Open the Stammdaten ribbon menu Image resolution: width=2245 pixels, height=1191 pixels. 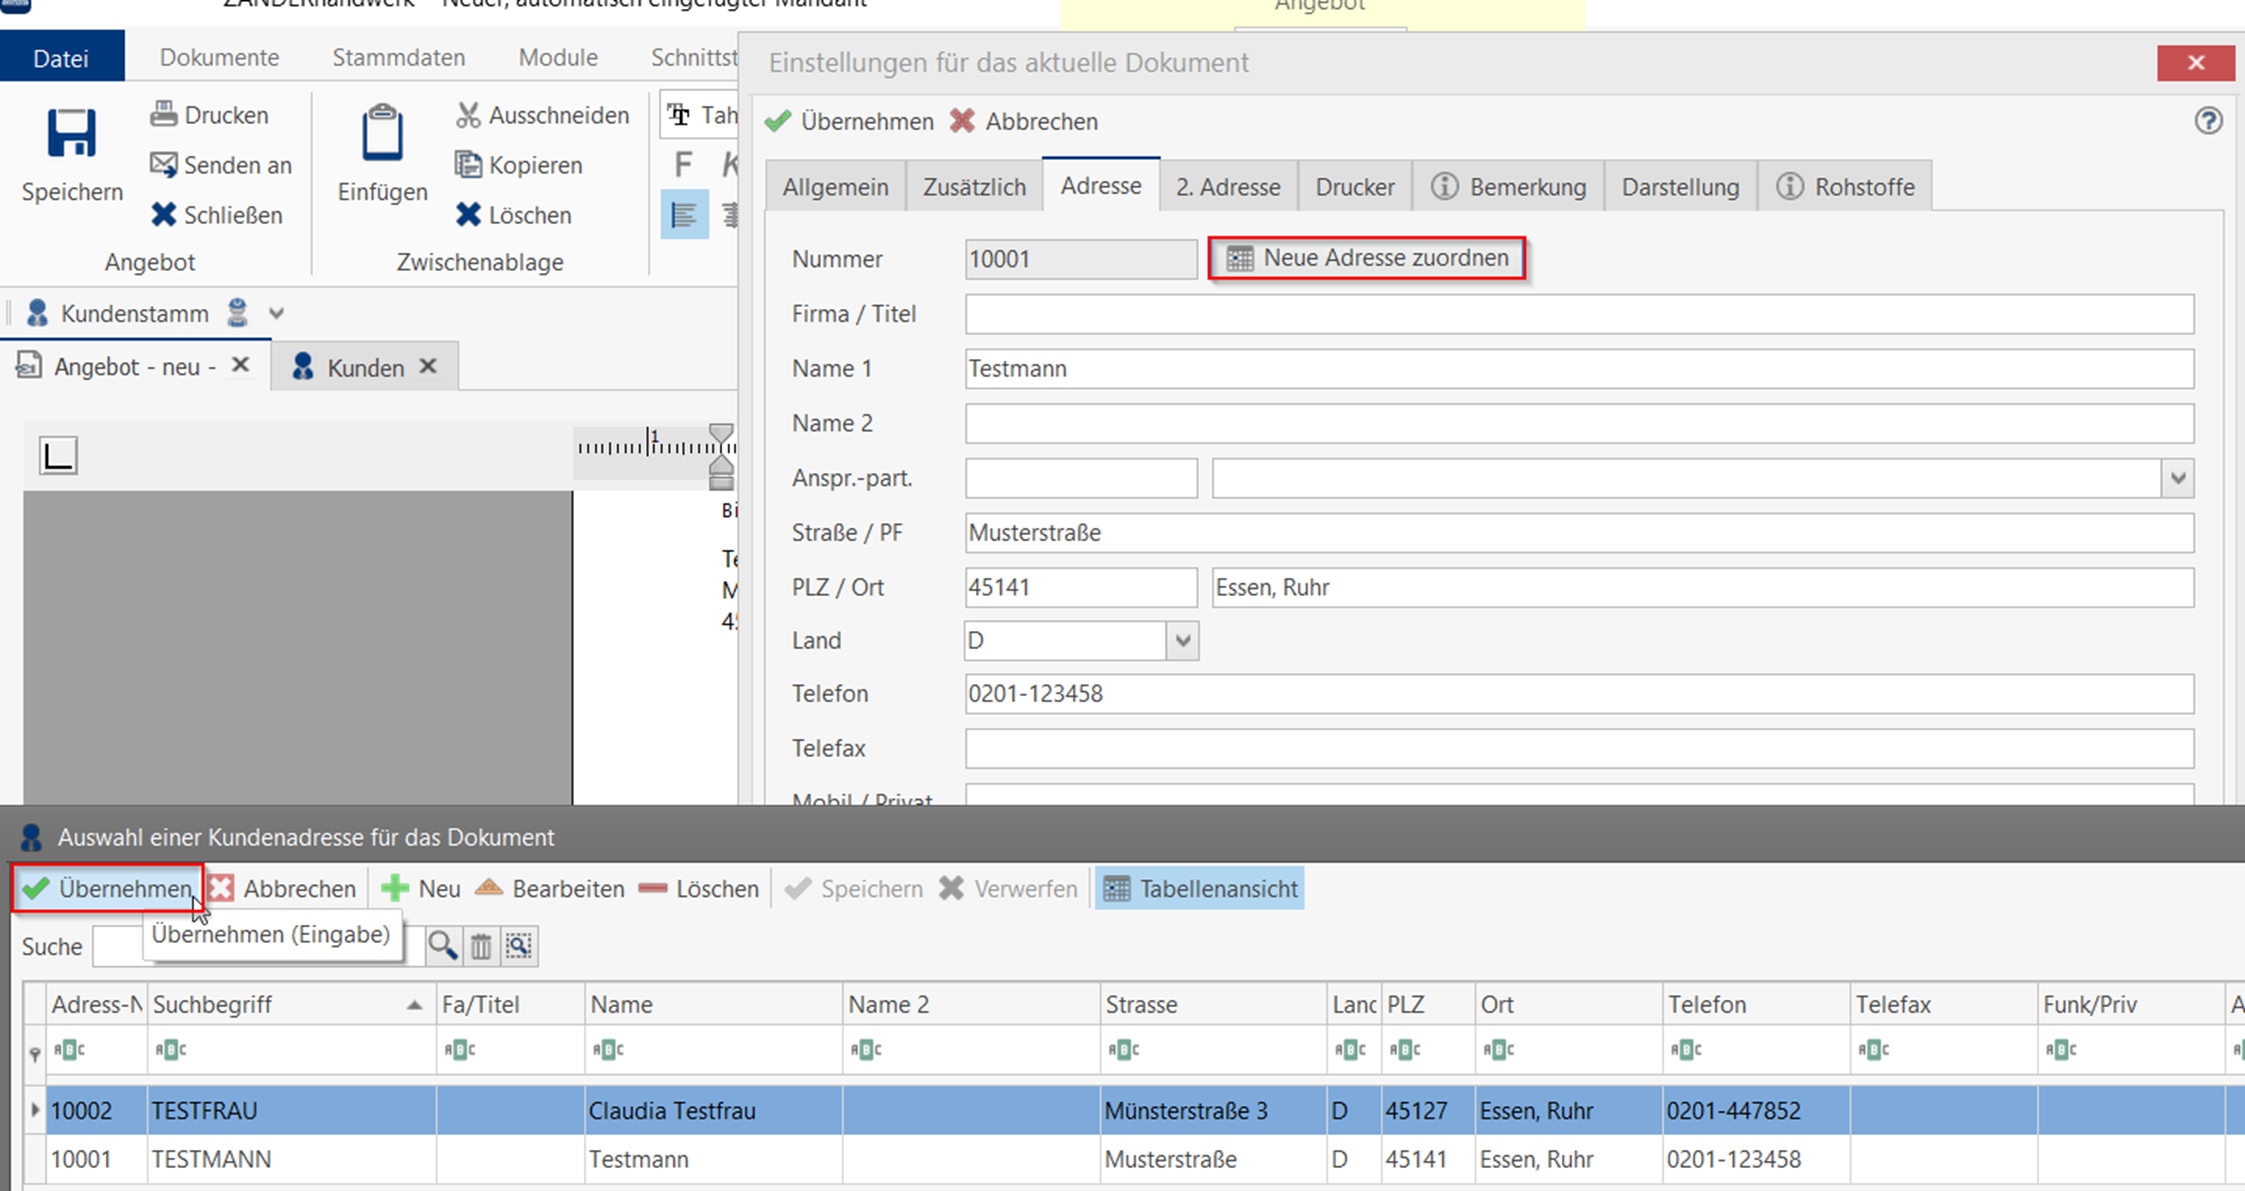tap(398, 57)
